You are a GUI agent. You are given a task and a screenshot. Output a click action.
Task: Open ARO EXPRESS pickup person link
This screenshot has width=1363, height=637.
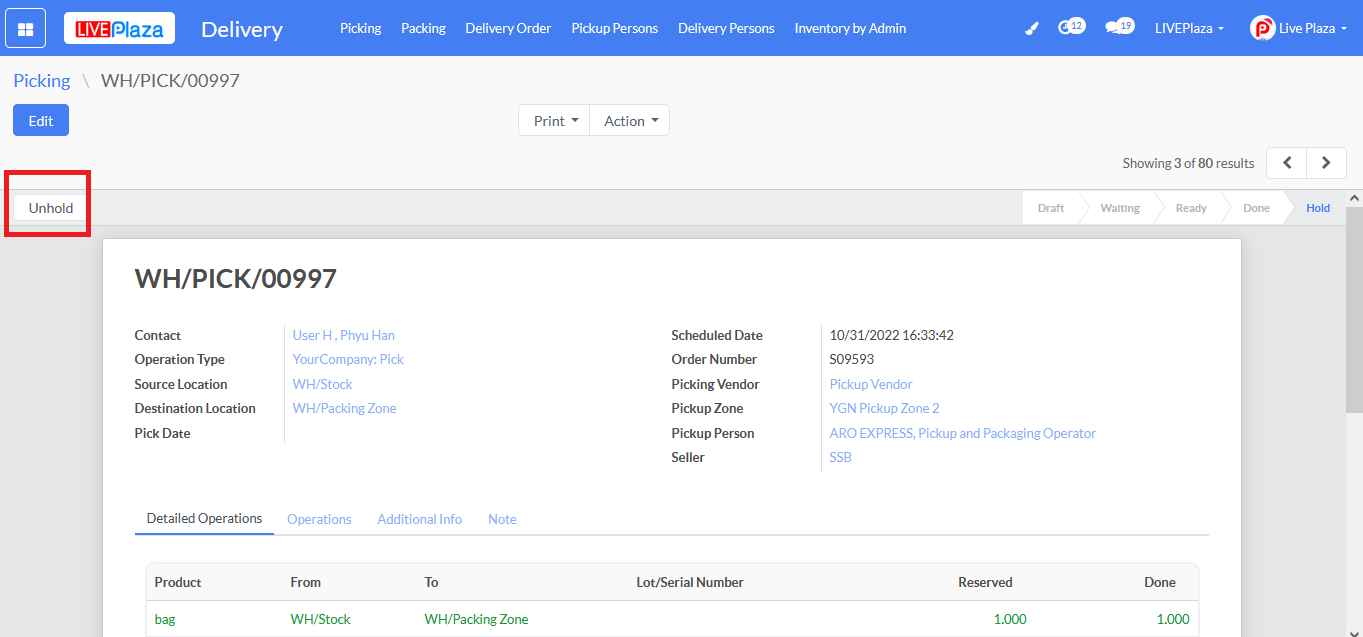point(962,433)
